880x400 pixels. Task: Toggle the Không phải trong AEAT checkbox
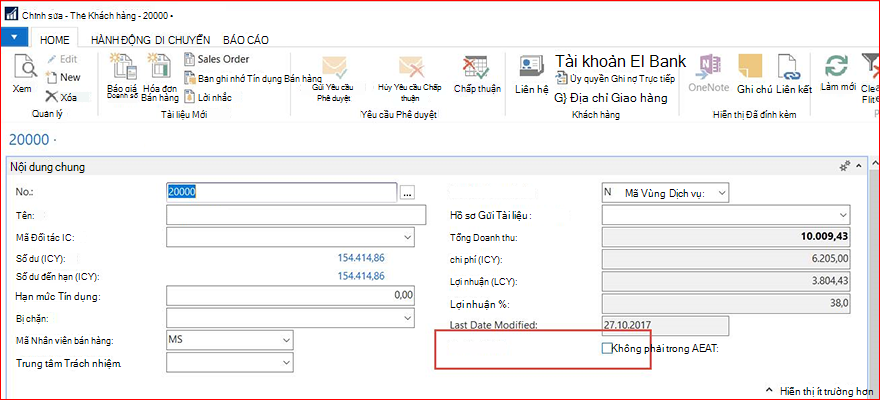(x=606, y=348)
